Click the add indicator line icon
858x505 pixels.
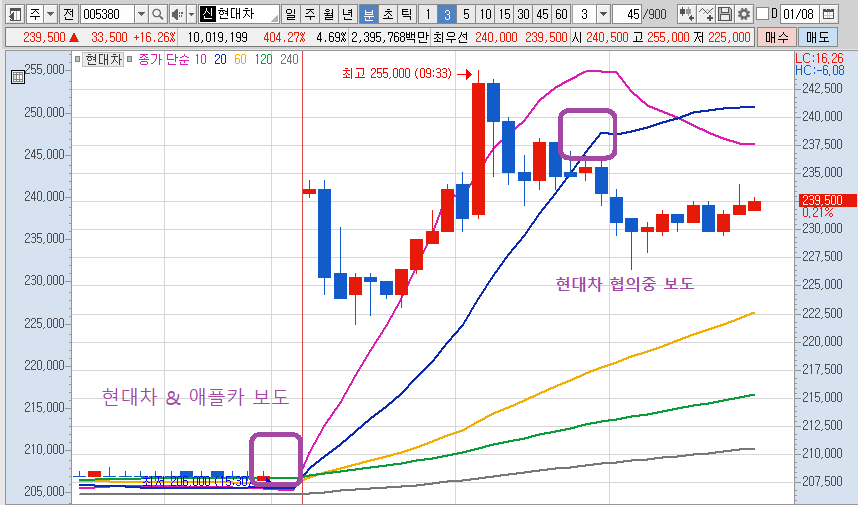(x=706, y=14)
